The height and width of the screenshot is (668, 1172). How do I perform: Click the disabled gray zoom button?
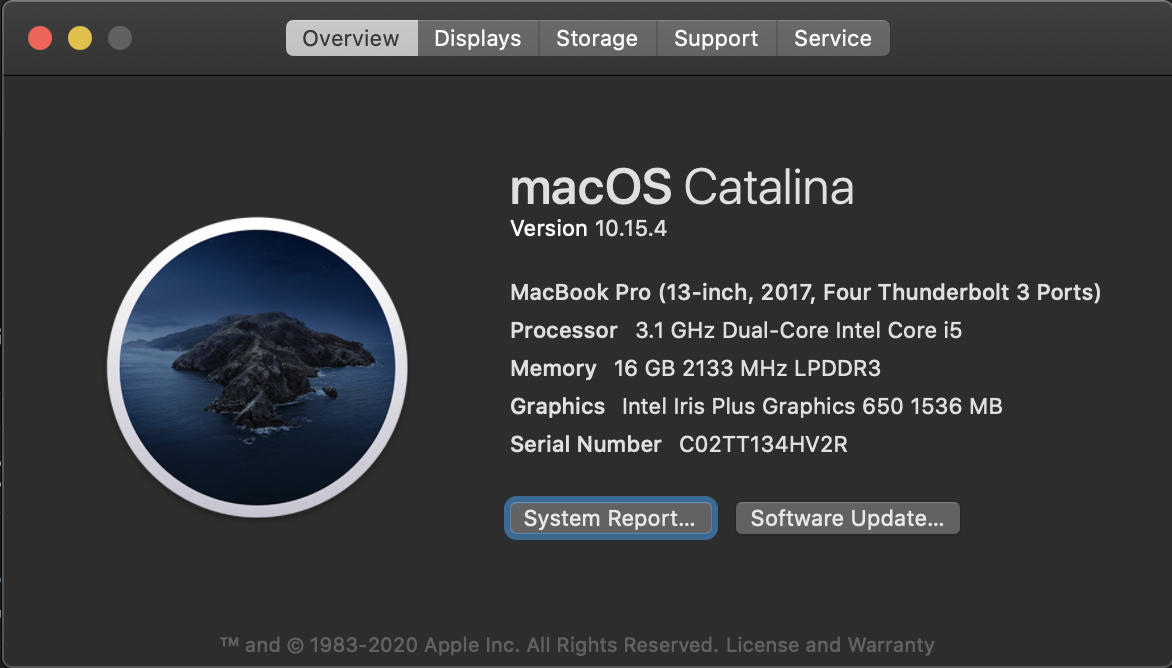[x=120, y=38]
